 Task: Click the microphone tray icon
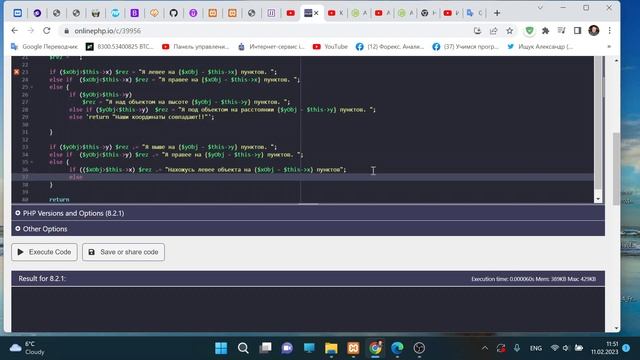coord(517,348)
